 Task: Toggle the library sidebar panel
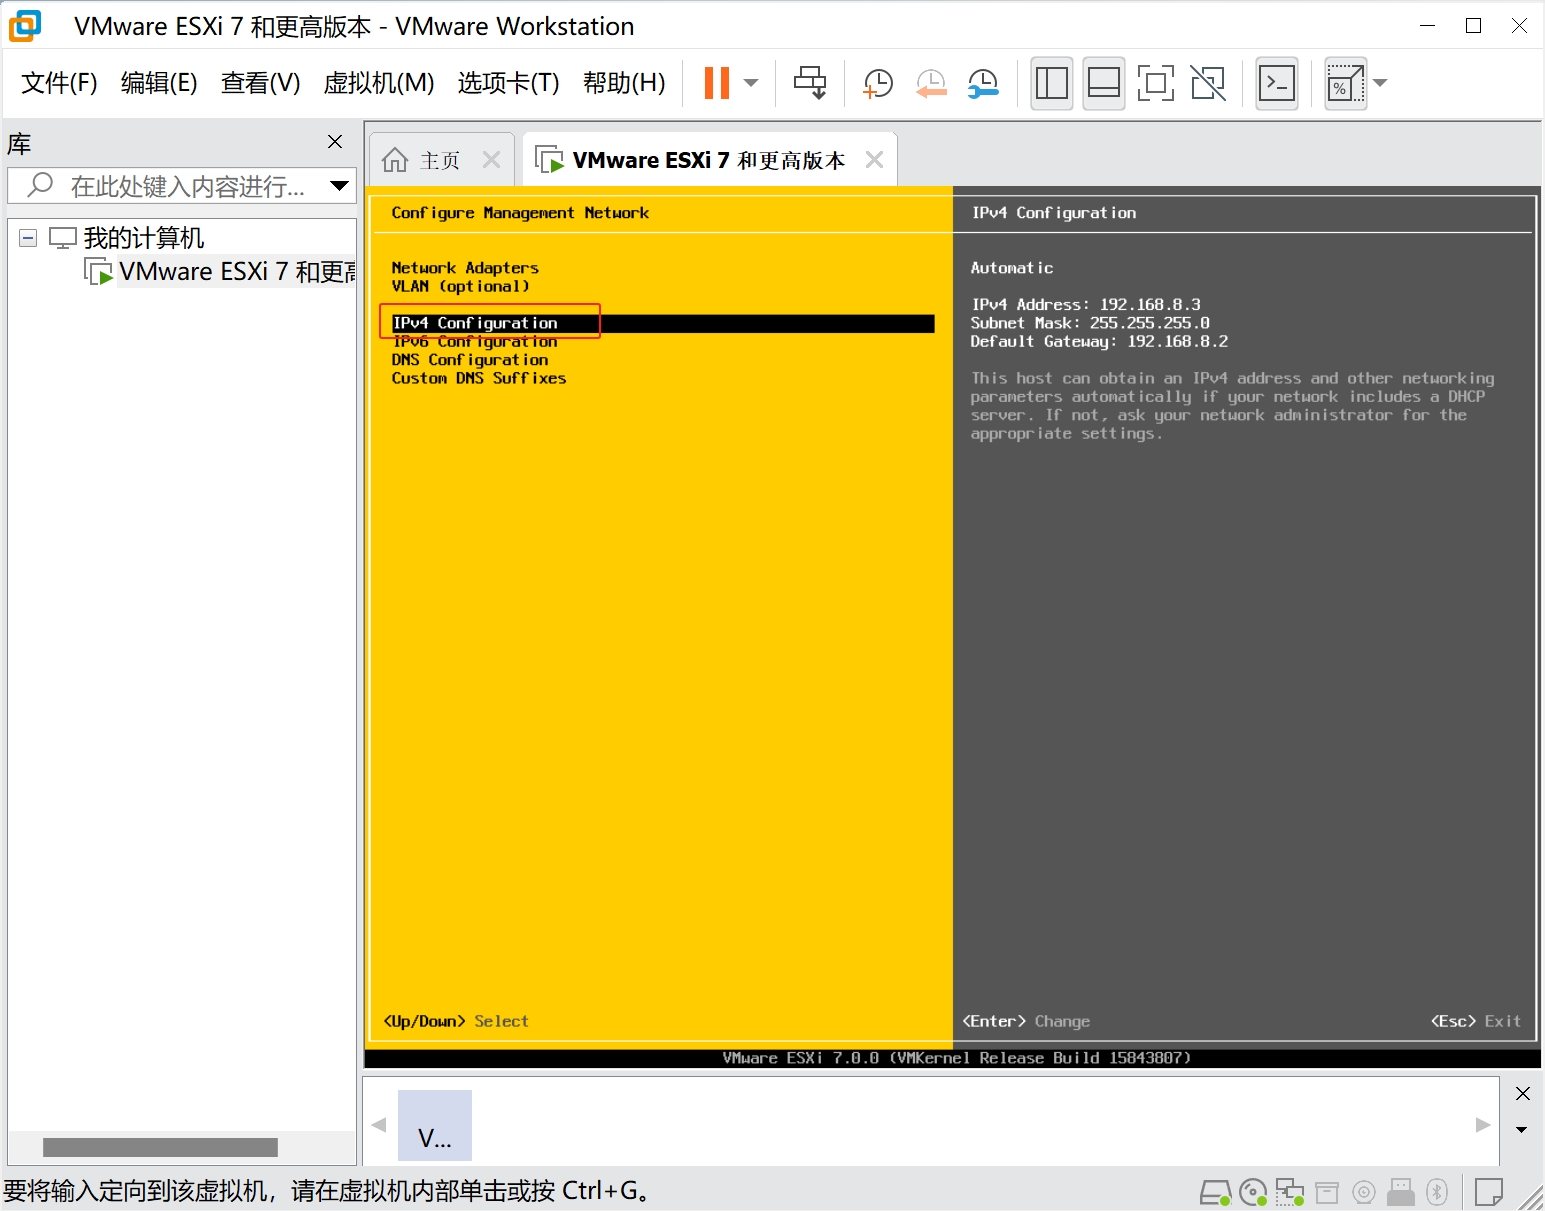click(1051, 83)
